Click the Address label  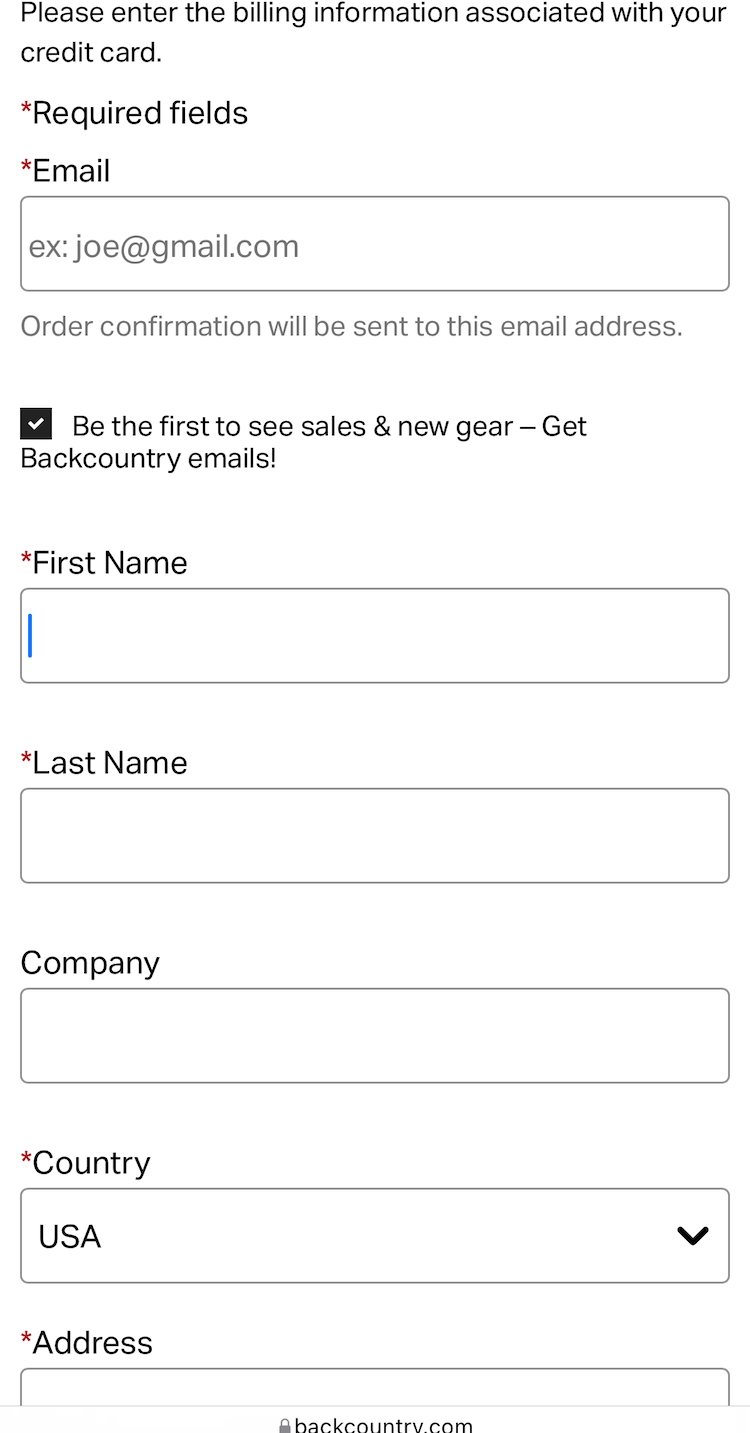pos(92,1343)
